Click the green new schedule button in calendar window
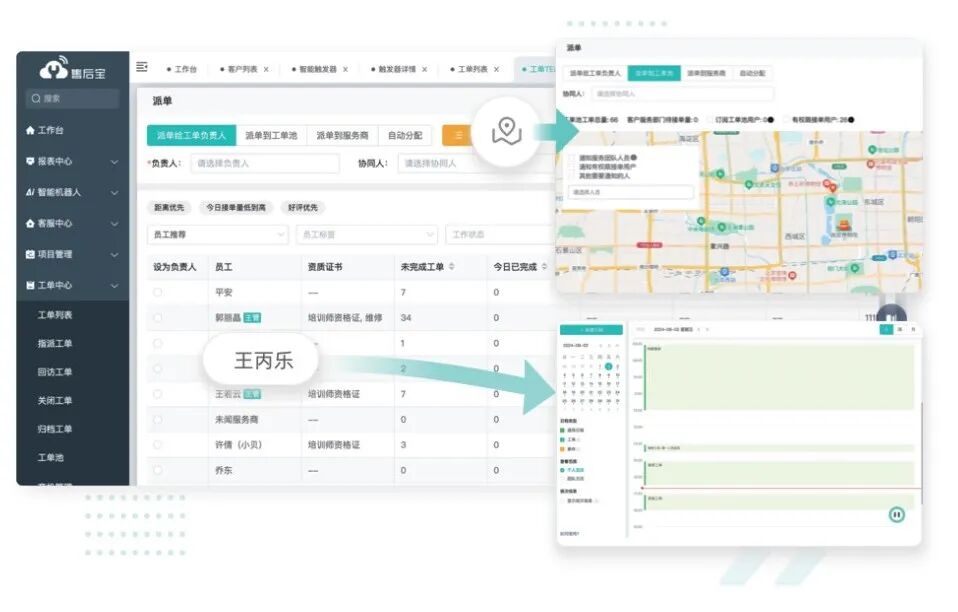Screen dimensions: 958x612 pyautogui.click(x=591, y=330)
